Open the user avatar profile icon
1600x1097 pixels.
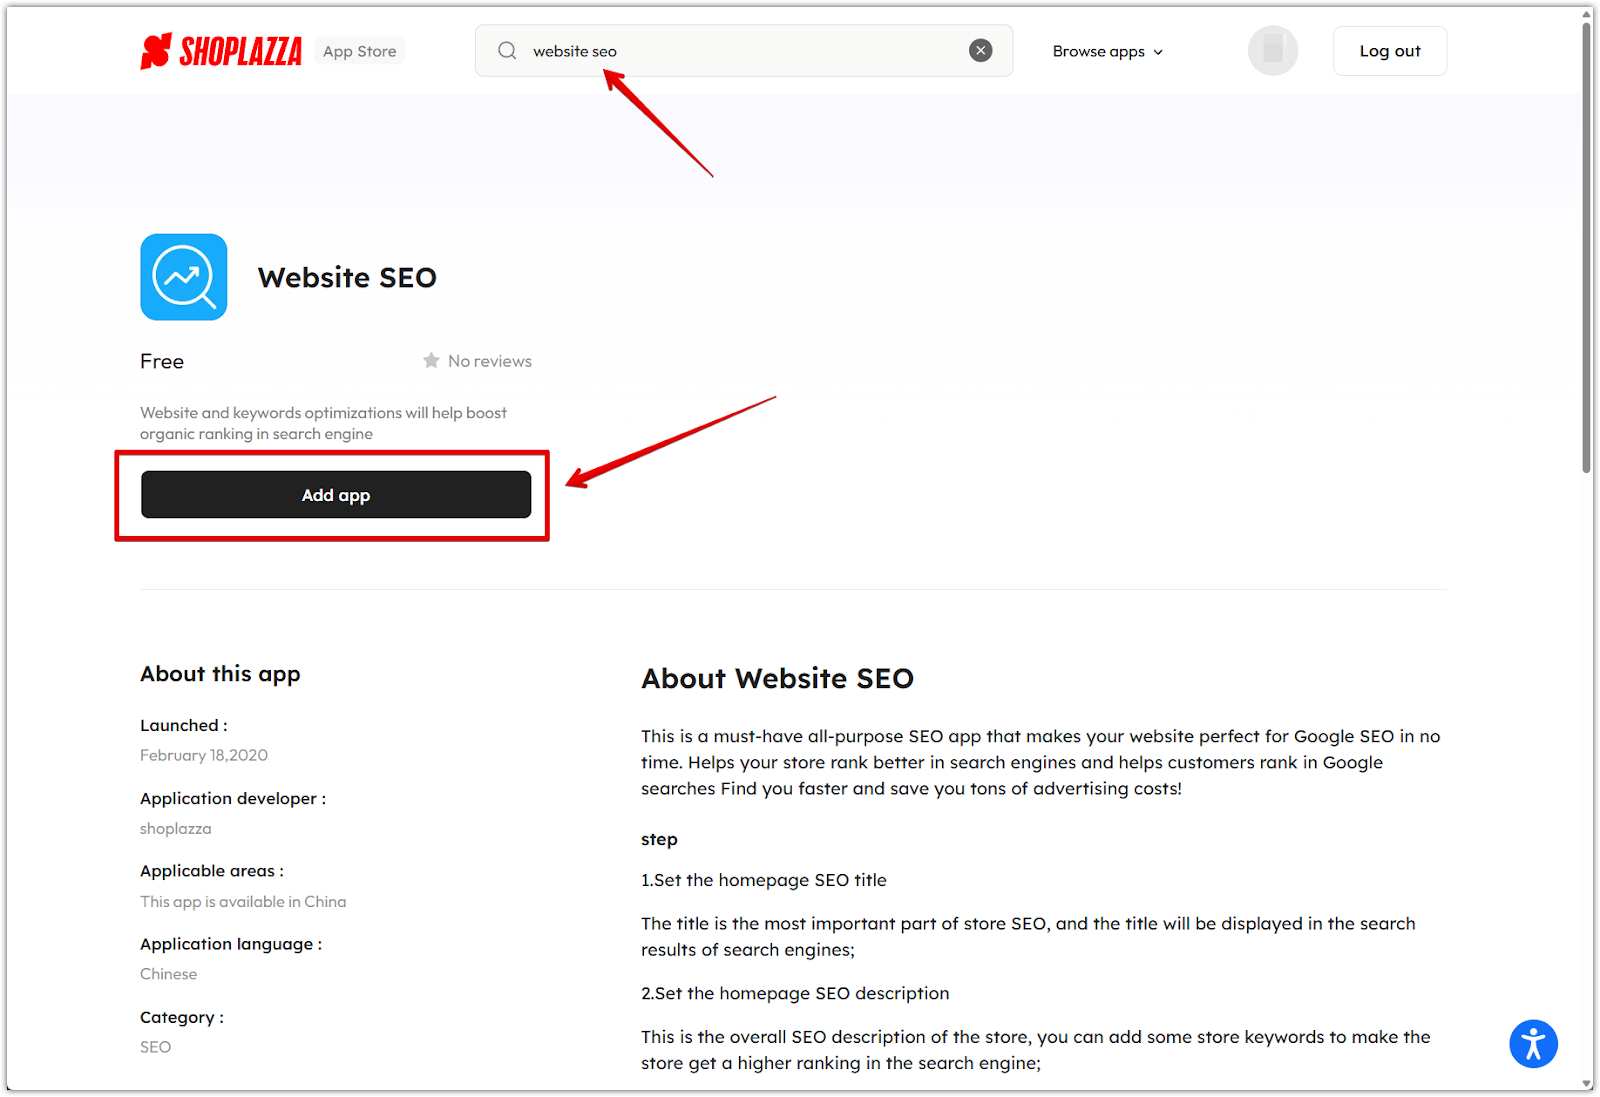[x=1272, y=51]
